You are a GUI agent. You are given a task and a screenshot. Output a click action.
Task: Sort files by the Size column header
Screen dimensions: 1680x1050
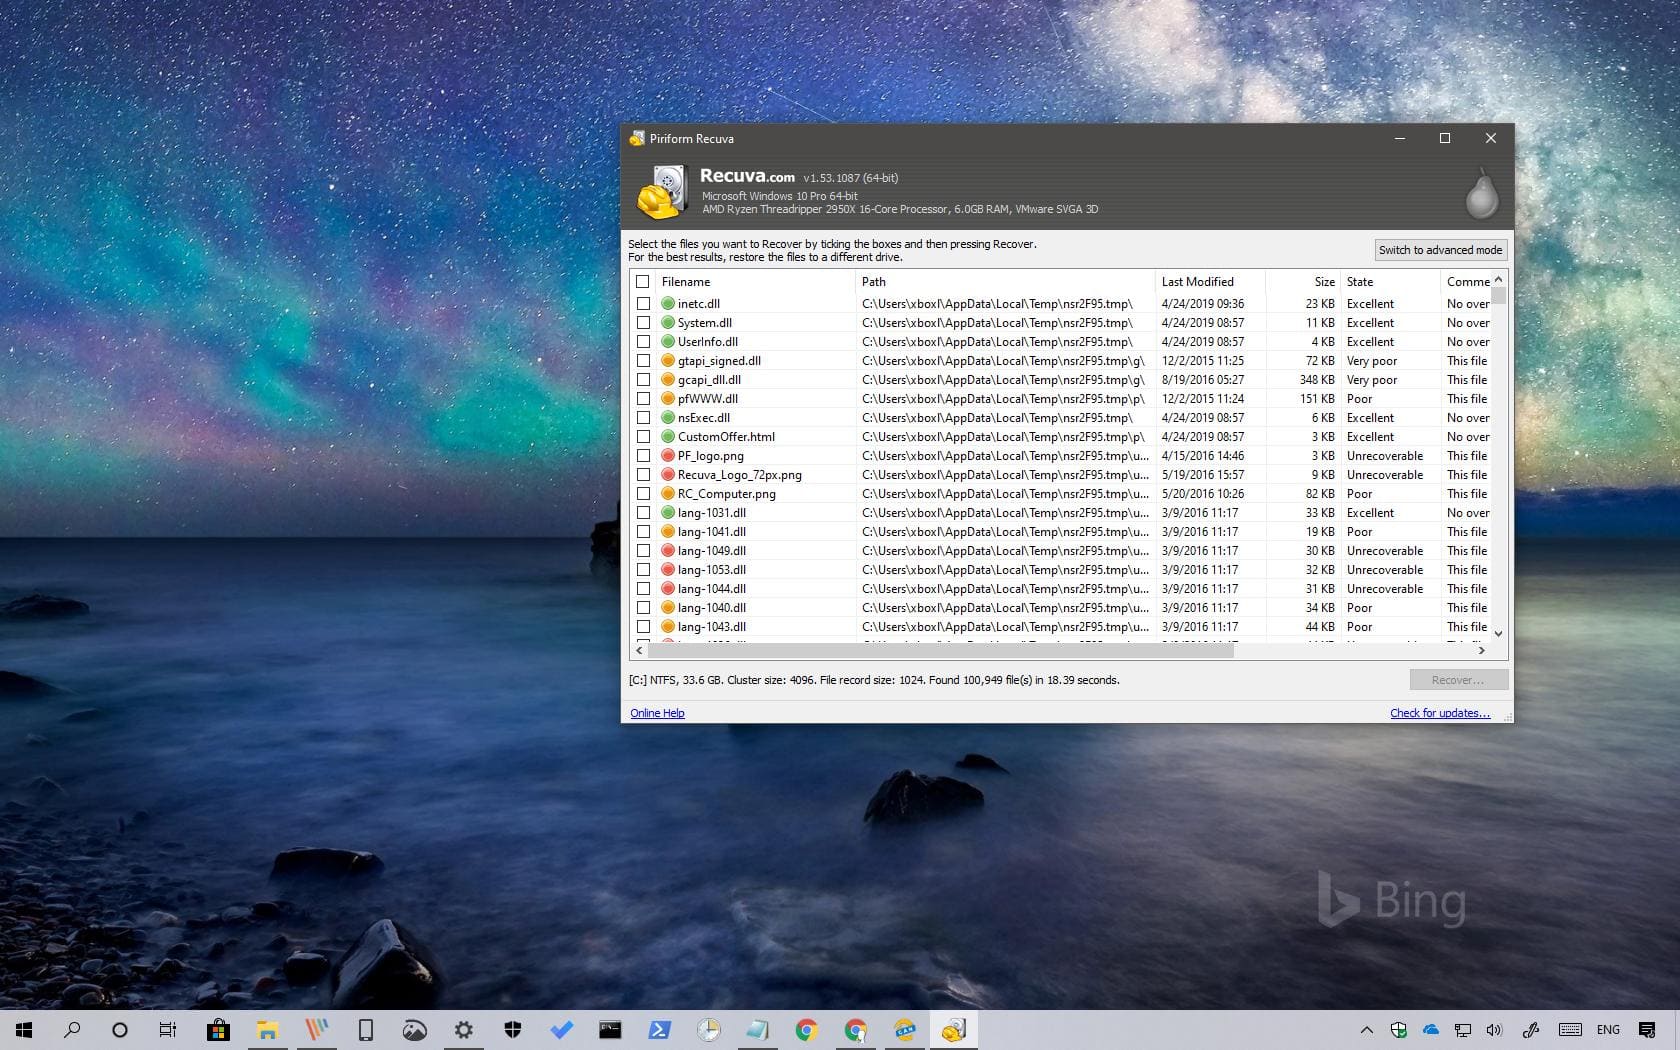point(1324,282)
